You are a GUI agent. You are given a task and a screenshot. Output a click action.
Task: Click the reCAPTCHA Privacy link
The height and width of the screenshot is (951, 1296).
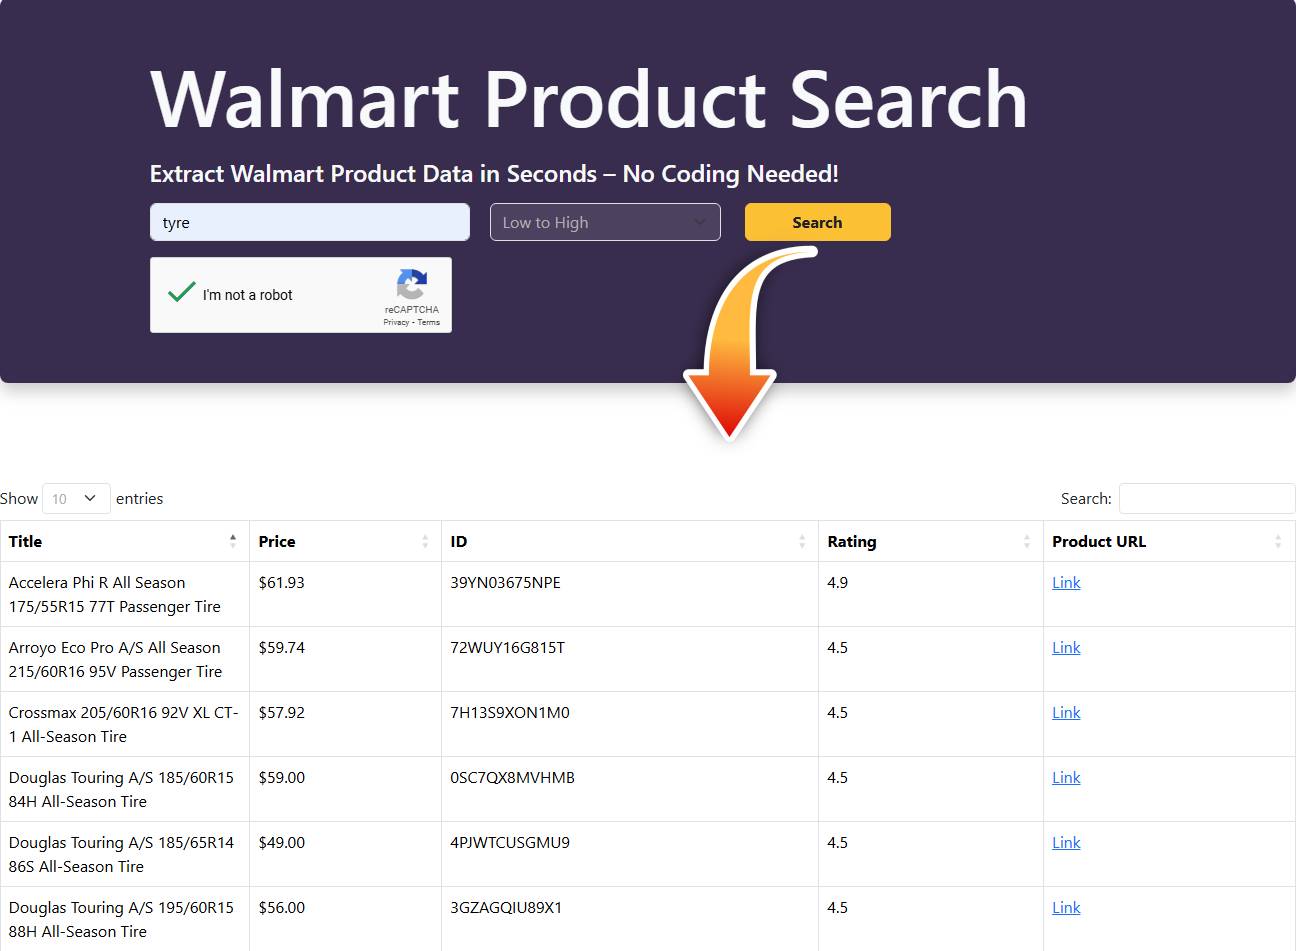396,322
